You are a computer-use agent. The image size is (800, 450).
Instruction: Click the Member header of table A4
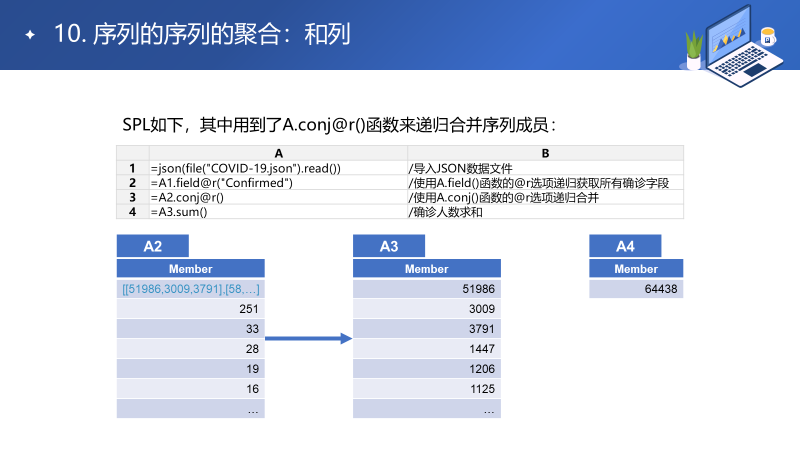point(636,268)
